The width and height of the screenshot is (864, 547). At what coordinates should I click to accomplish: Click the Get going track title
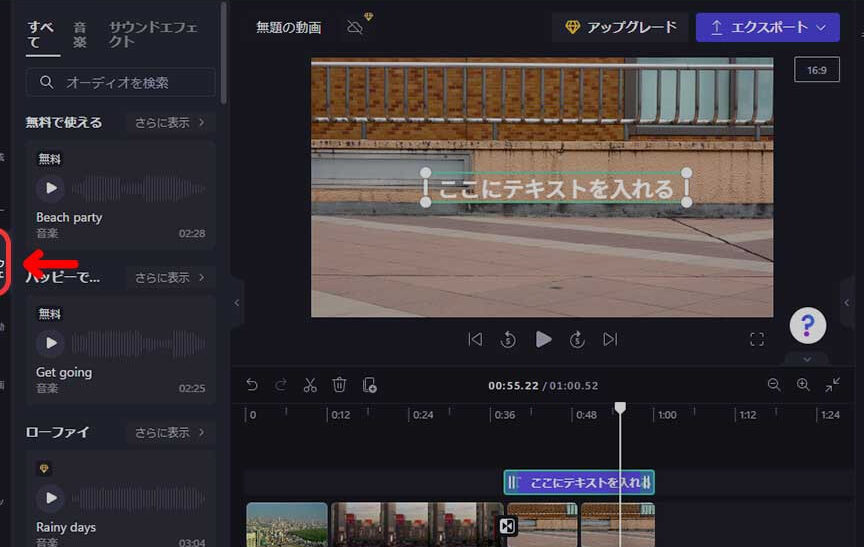click(x=64, y=372)
